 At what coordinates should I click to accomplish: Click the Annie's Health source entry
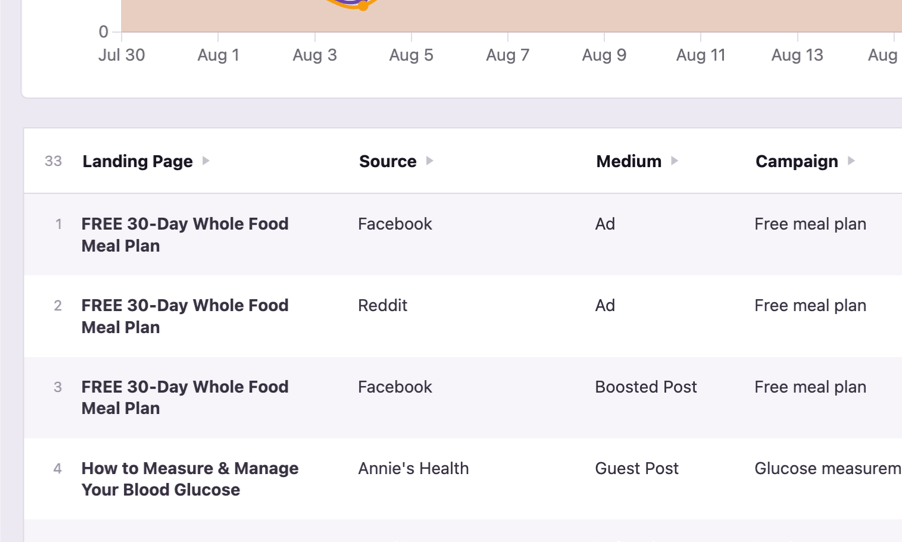(413, 468)
